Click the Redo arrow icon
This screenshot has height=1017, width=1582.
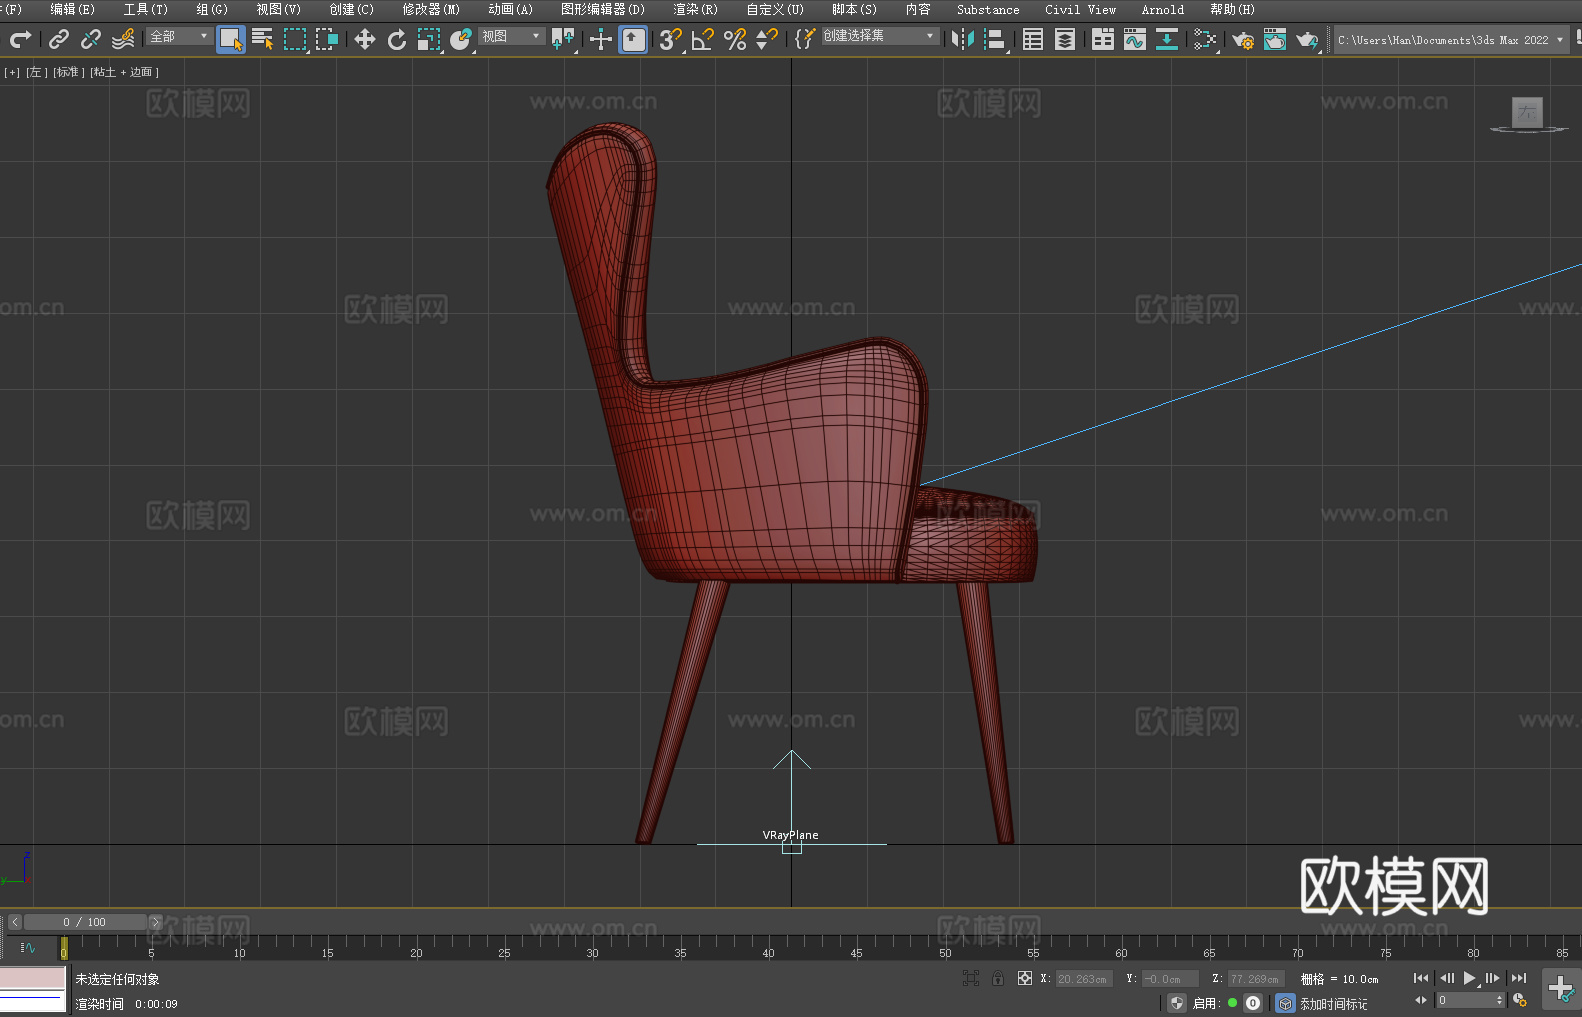tap(20, 39)
